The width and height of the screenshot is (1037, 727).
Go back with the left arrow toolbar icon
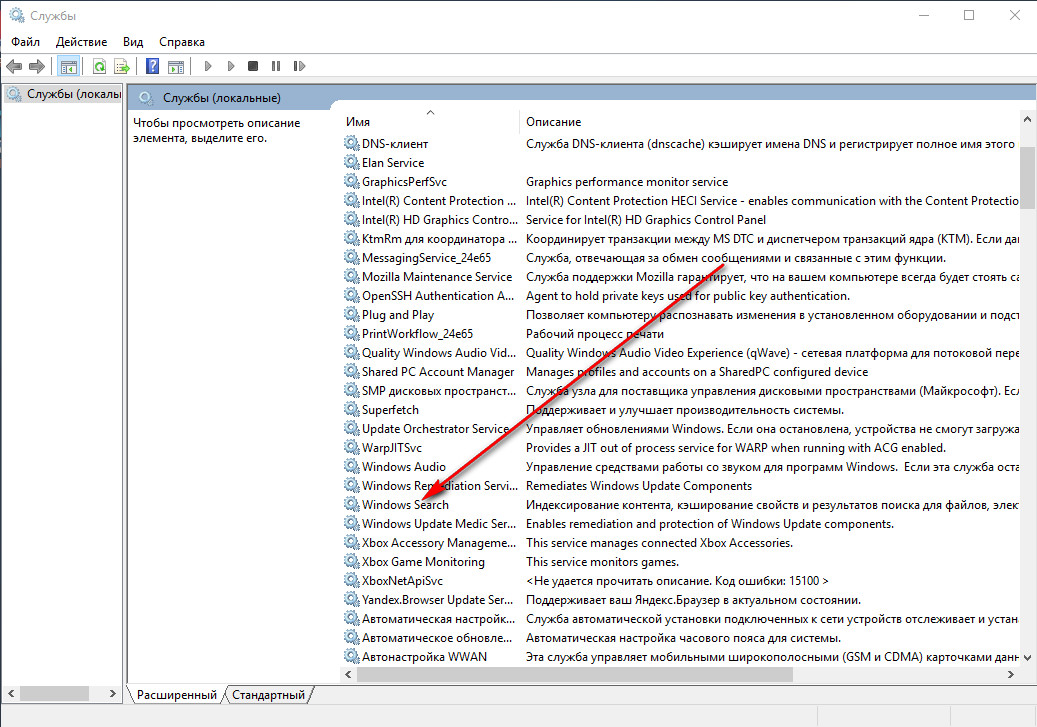click(x=14, y=66)
